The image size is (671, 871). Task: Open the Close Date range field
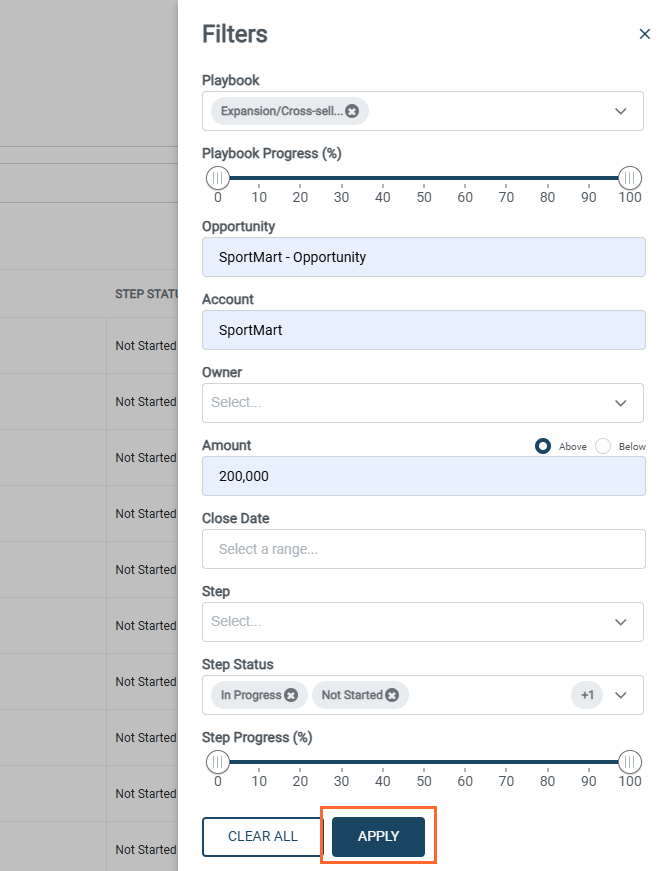pos(423,549)
